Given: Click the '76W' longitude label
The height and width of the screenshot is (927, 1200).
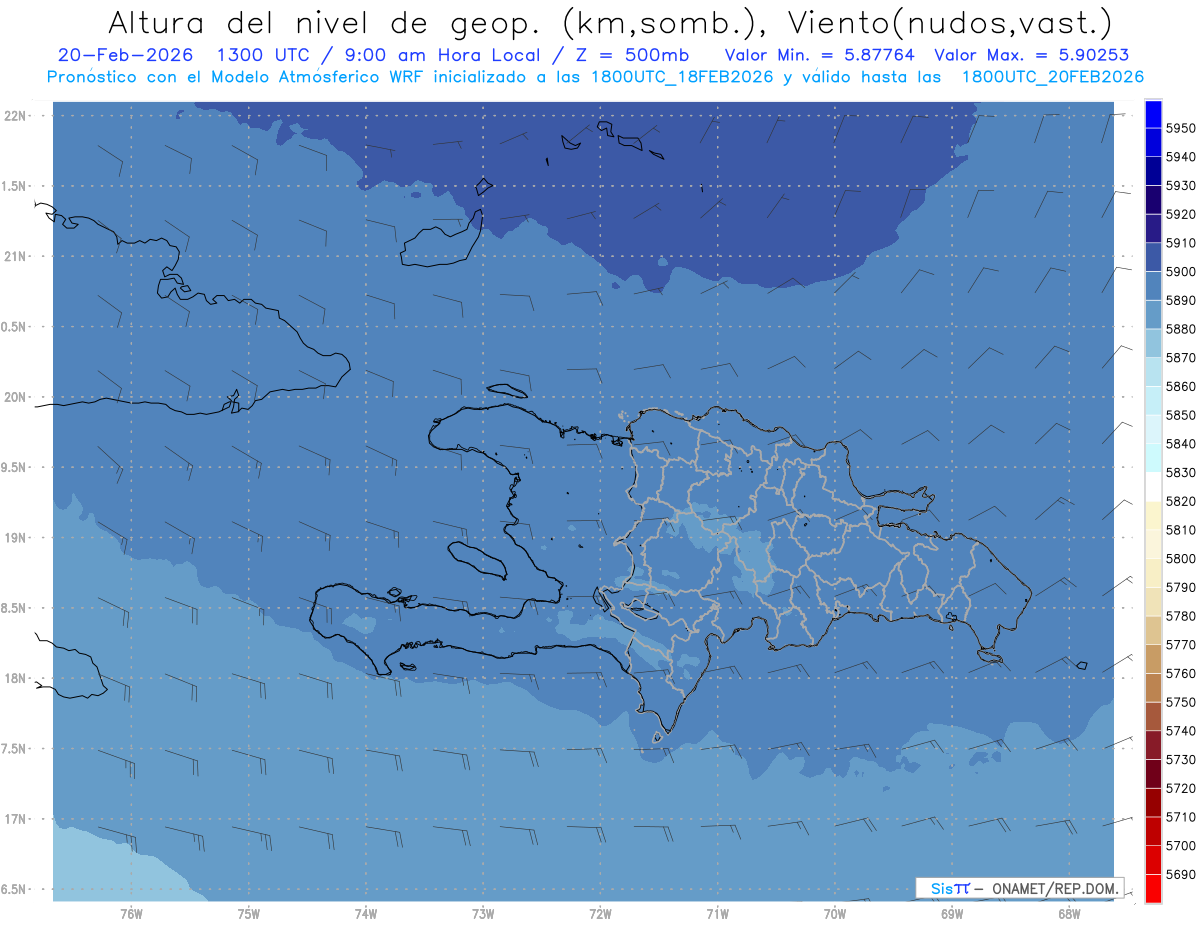Looking at the screenshot, I should 131,914.
